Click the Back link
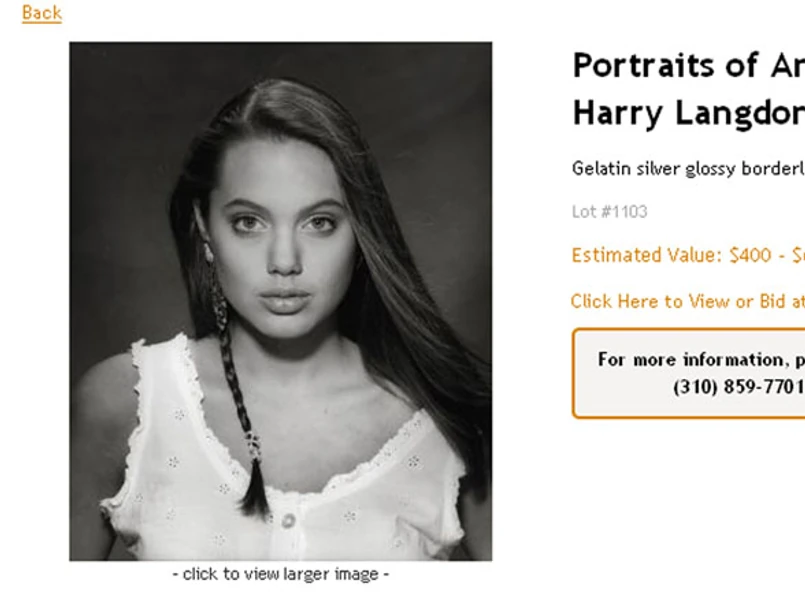The height and width of the screenshot is (596, 805). [41, 13]
